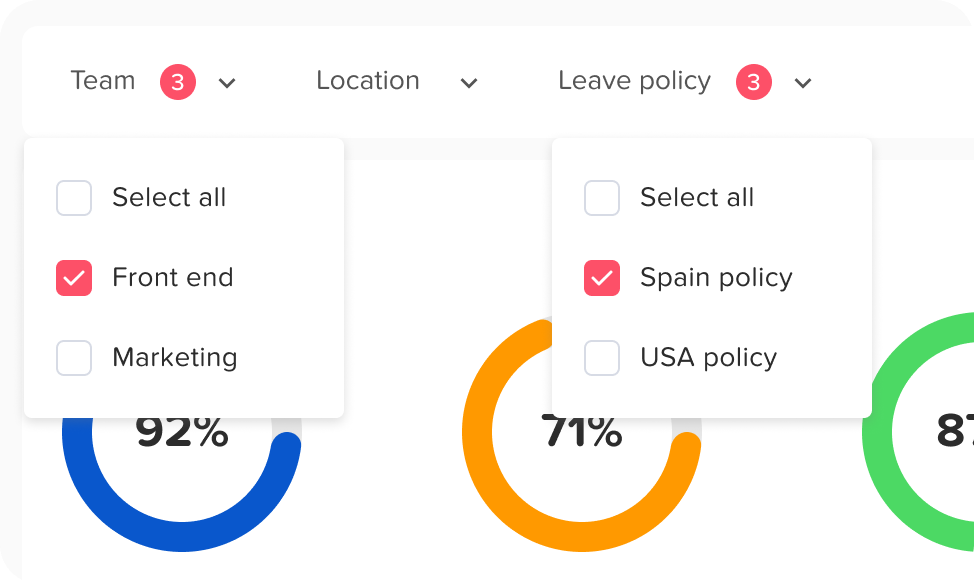The width and height of the screenshot is (974, 584).
Task: Click the blue 92% progress ring
Action: pyautogui.click(x=180, y=535)
